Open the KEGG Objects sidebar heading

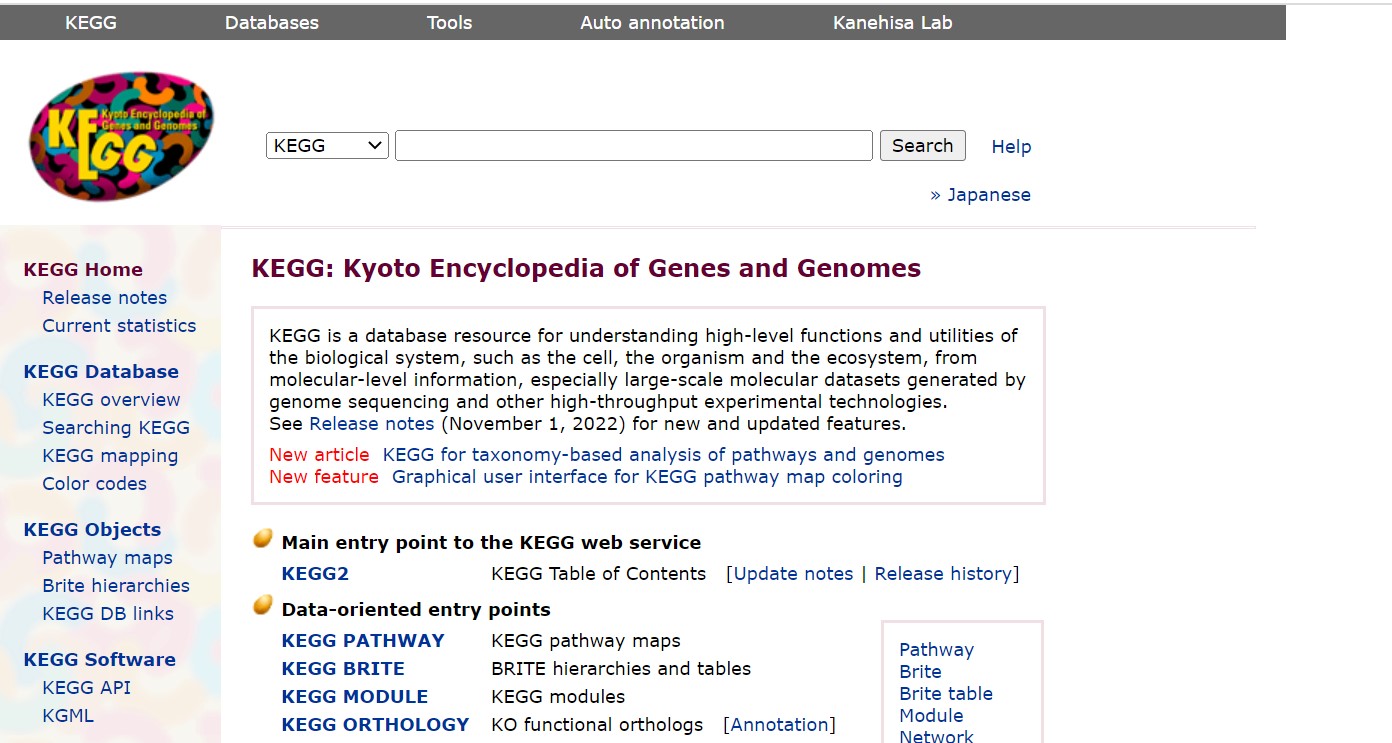[x=92, y=530]
